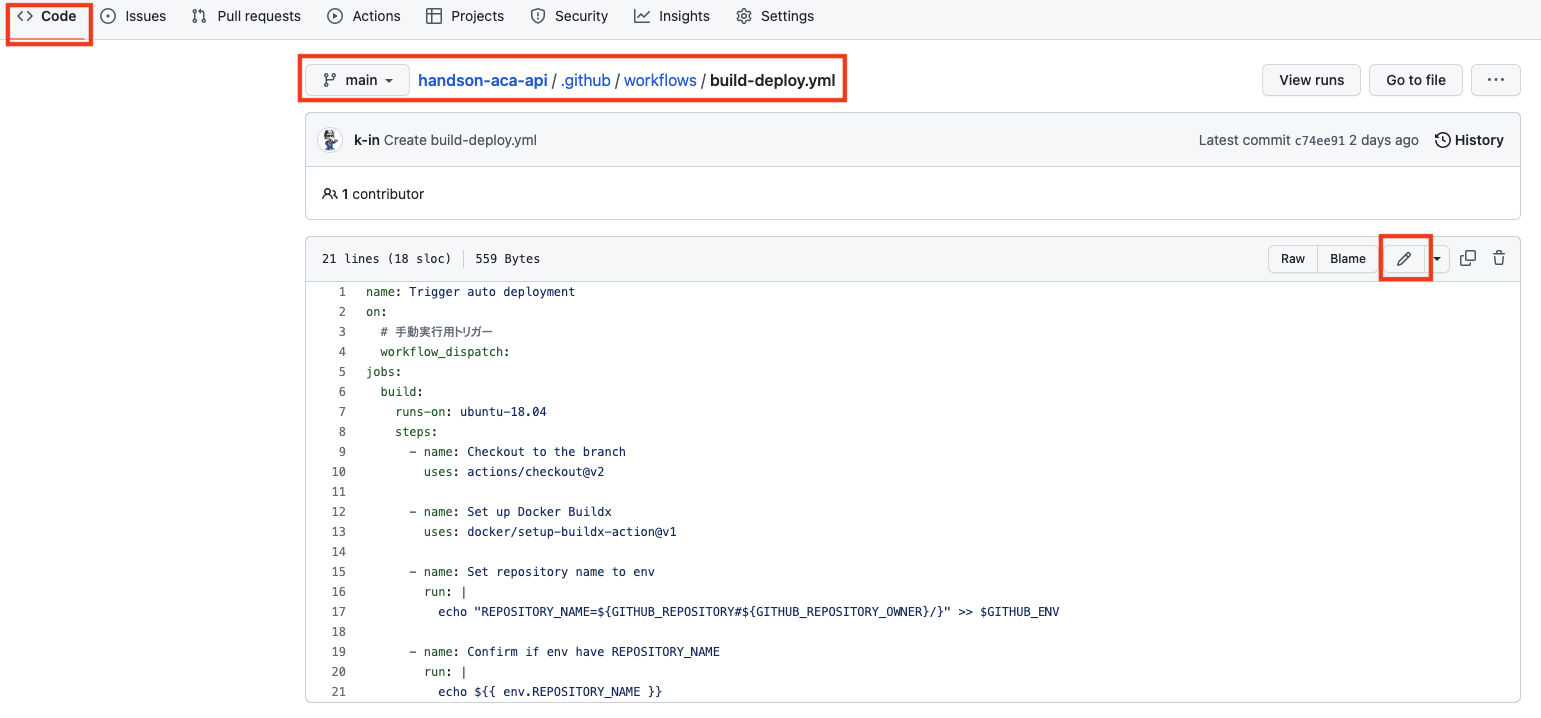Open the Projects tab
Image resolution: width=1541 pixels, height=718 pixels.
465,16
